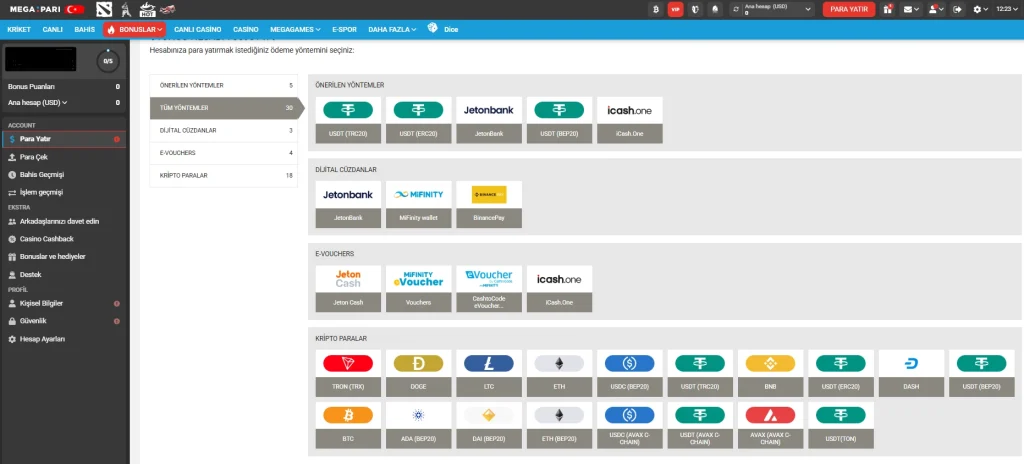The height and width of the screenshot is (464, 1024).
Task: Open the user profile dropdown
Action: 937,9
